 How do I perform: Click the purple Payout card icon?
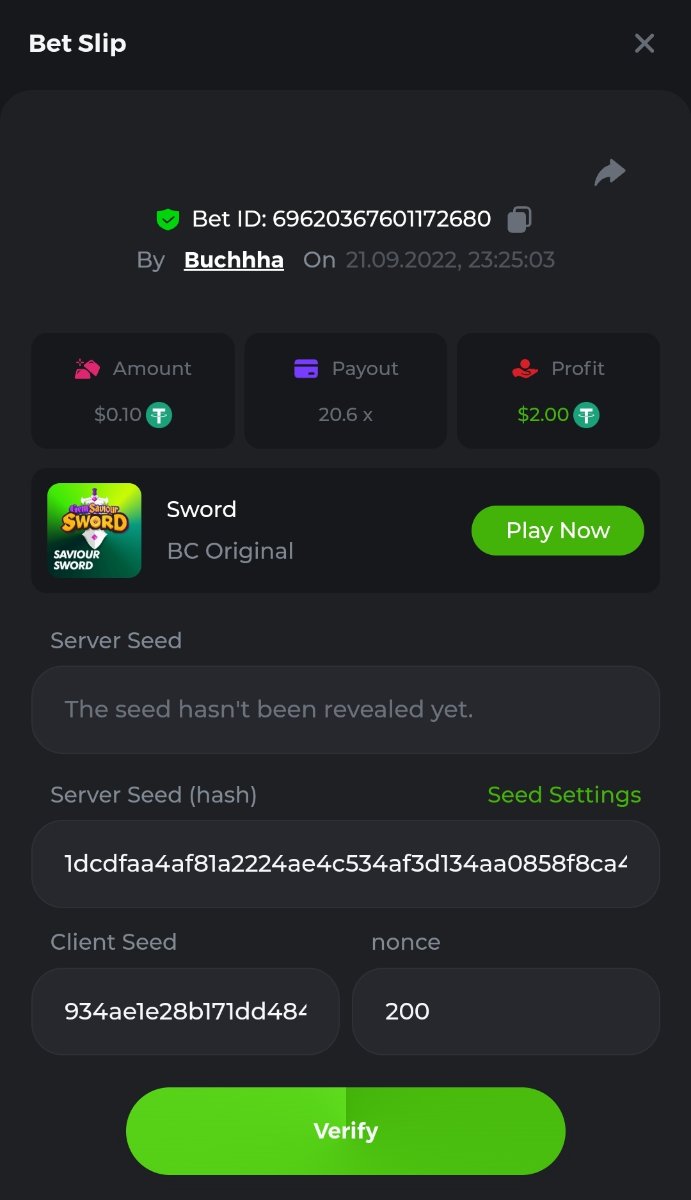coord(306,369)
